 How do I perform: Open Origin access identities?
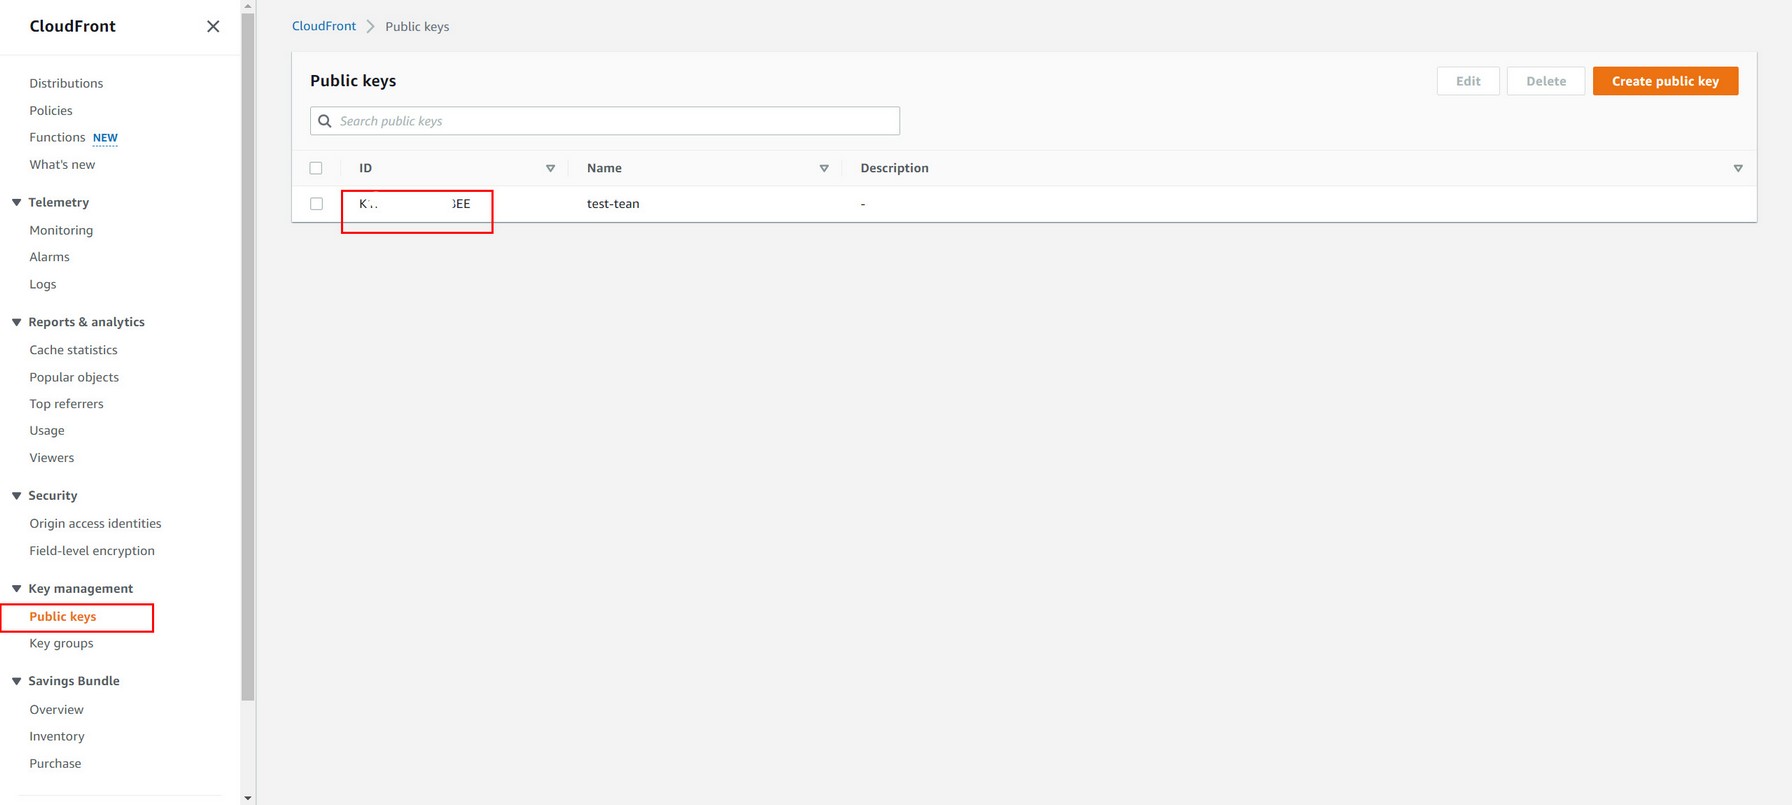[95, 523]
